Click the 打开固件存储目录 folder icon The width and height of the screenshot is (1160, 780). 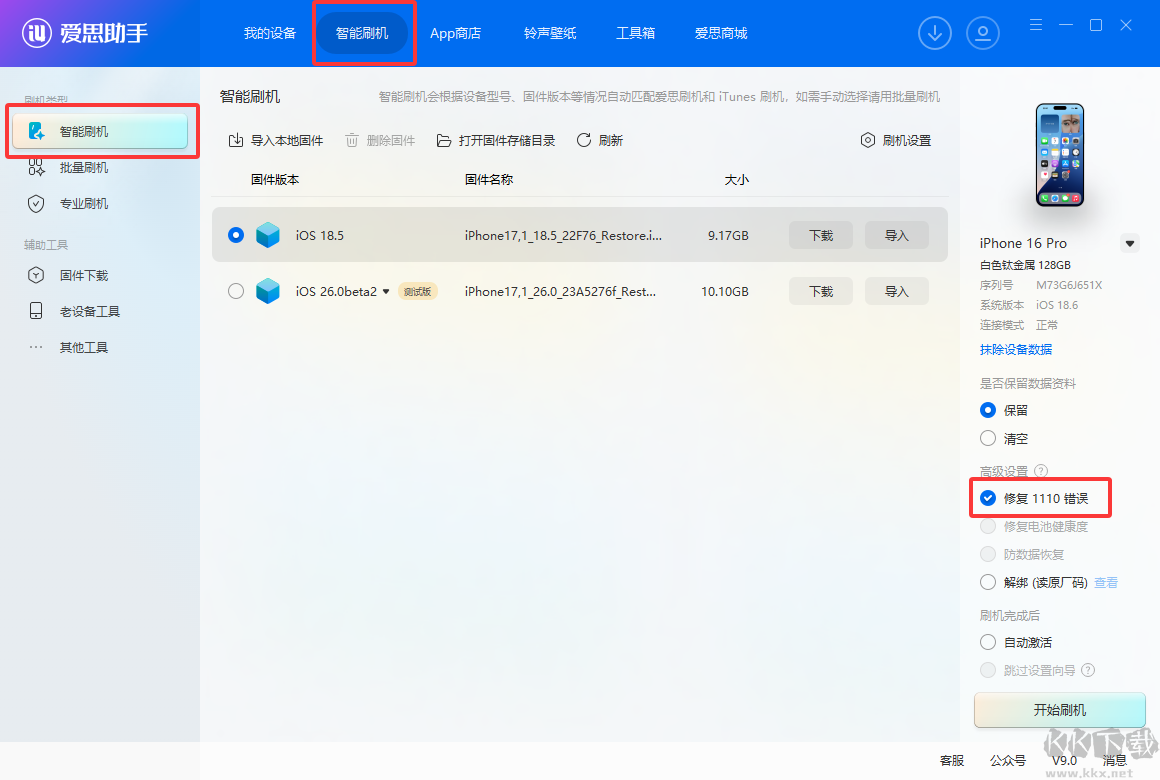[x=444, y=140]
